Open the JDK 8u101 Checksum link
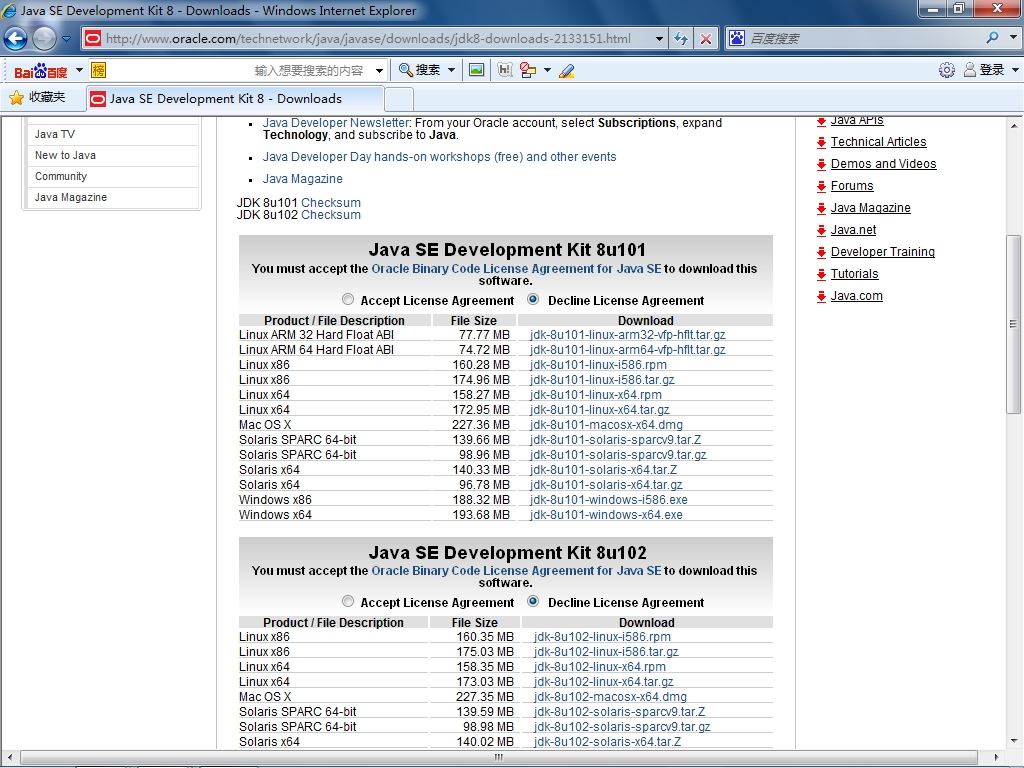Image resolution: width=1024 pixels, height=768 pixels. 330,202
